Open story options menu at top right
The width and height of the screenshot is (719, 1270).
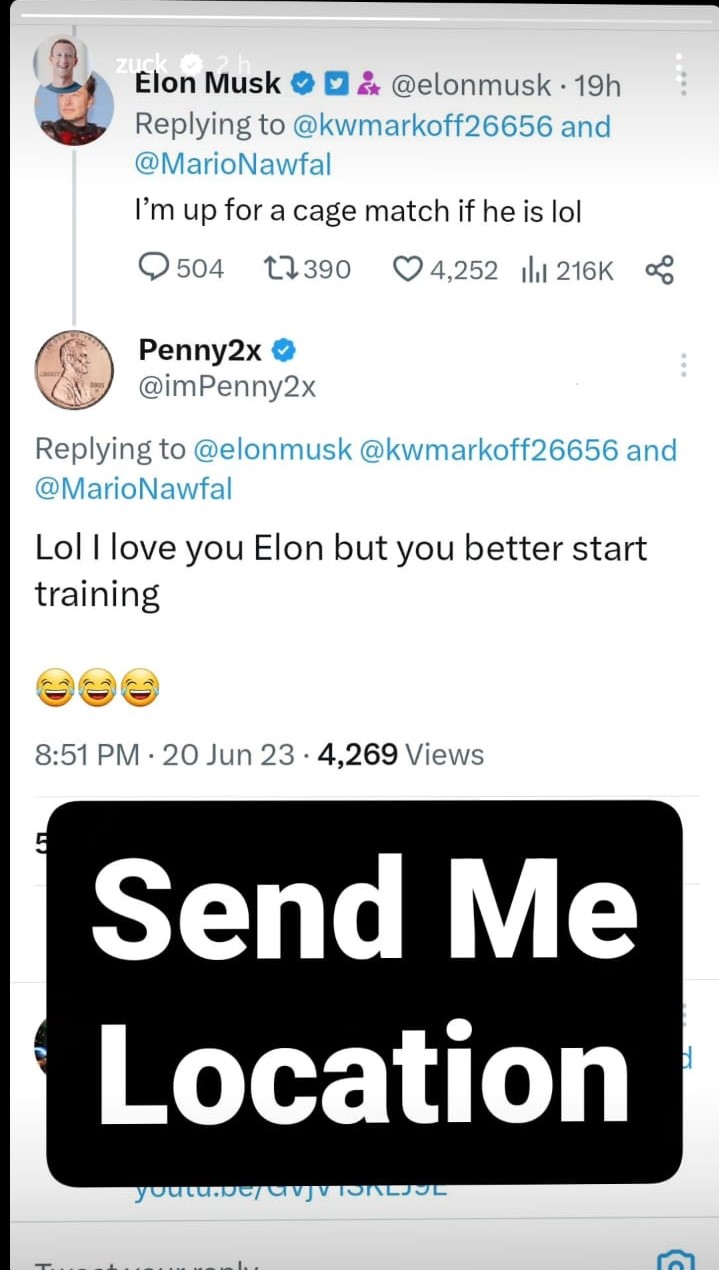coord(681,73)
